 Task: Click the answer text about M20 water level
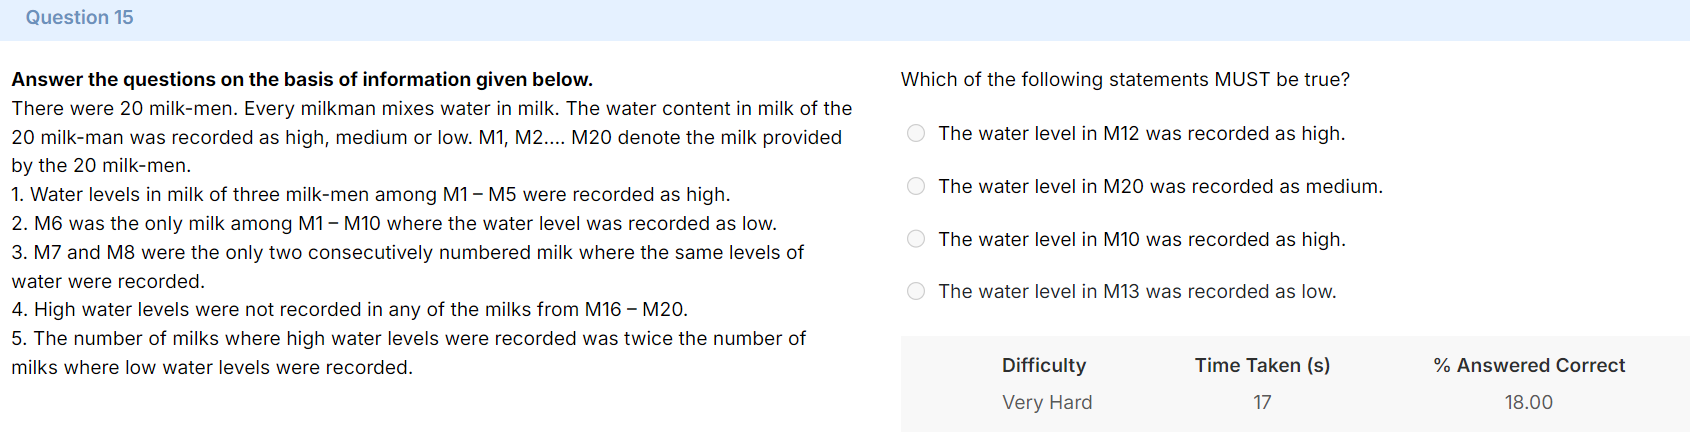pos(1160,186)
